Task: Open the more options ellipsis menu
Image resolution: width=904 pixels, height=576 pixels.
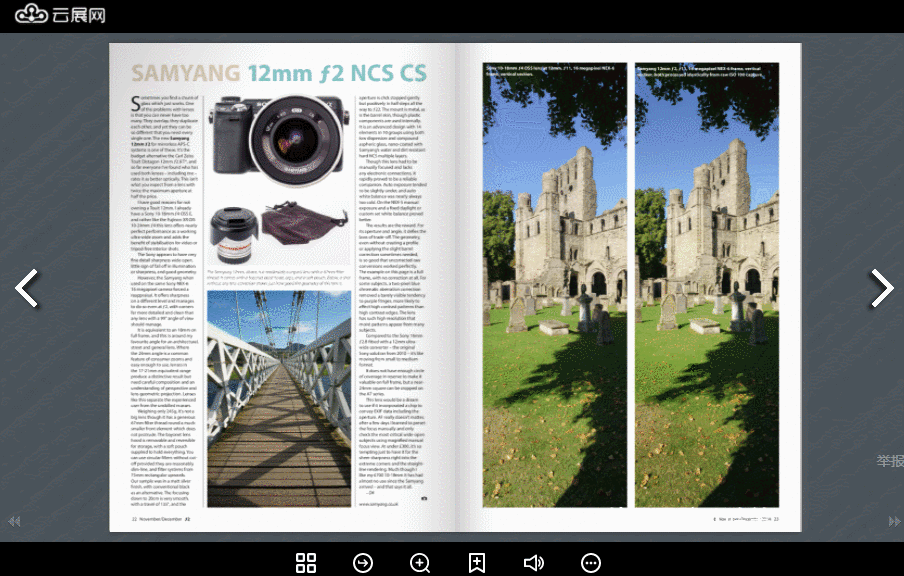Action: [591, 563]
